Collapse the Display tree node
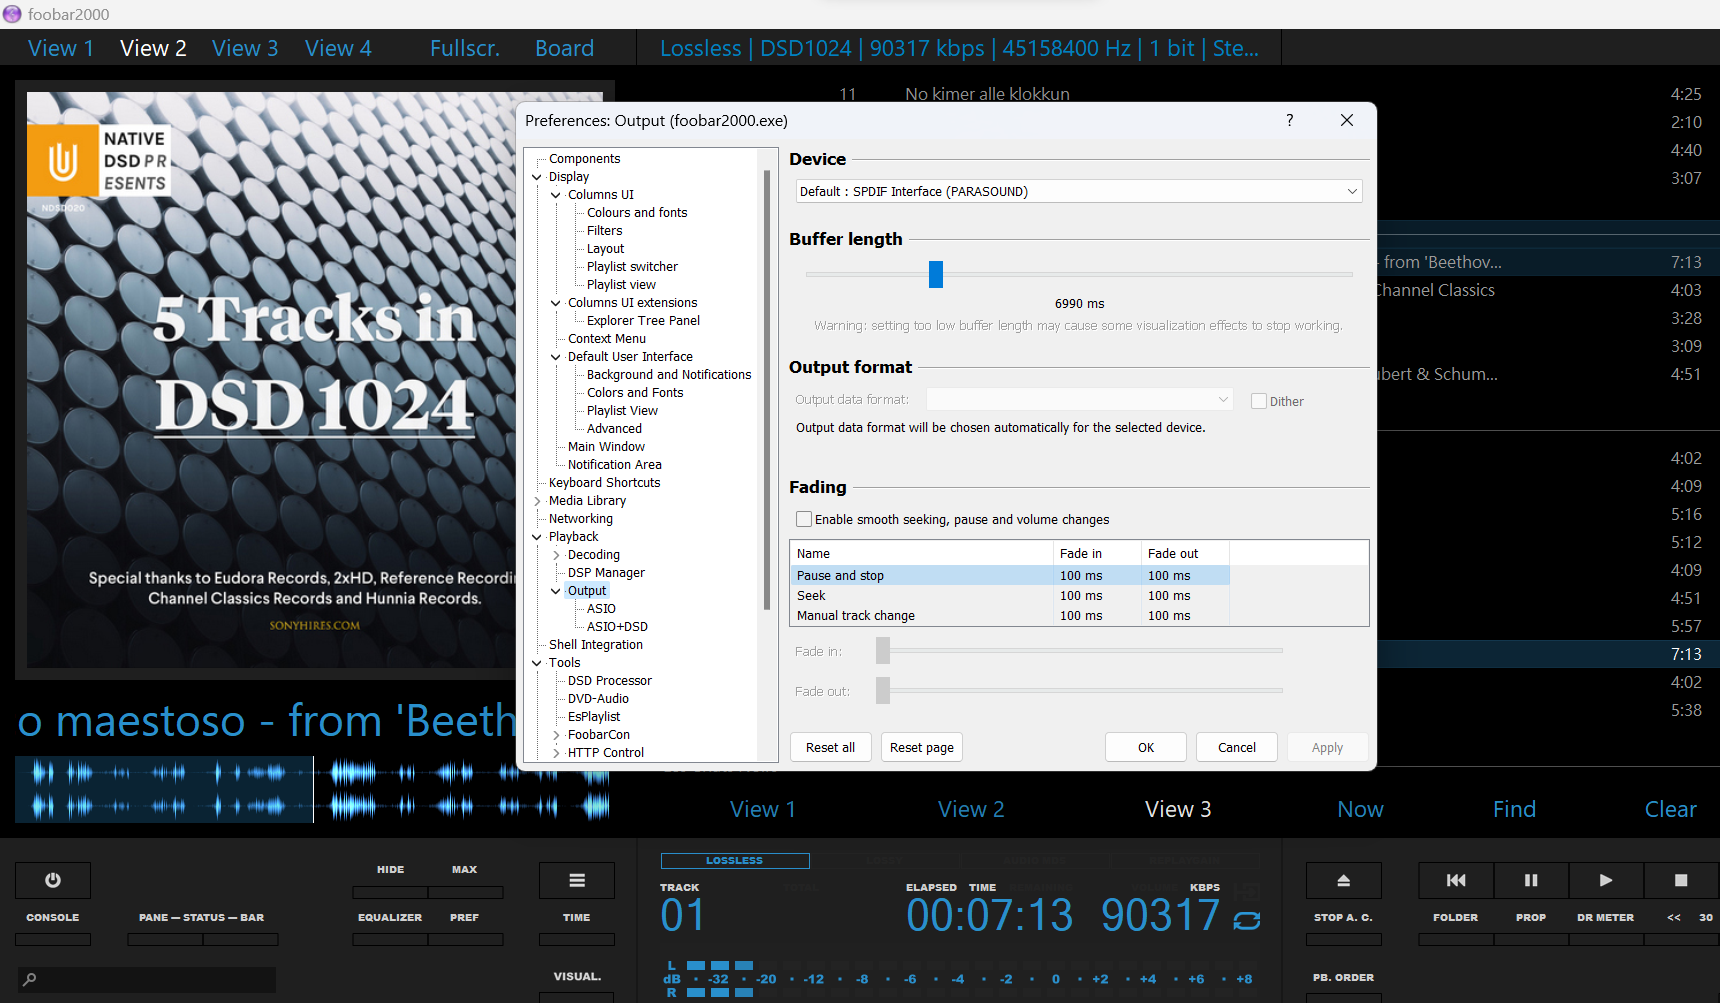The height and width of the screenshot is (1003, 1720). click(537, 177)
